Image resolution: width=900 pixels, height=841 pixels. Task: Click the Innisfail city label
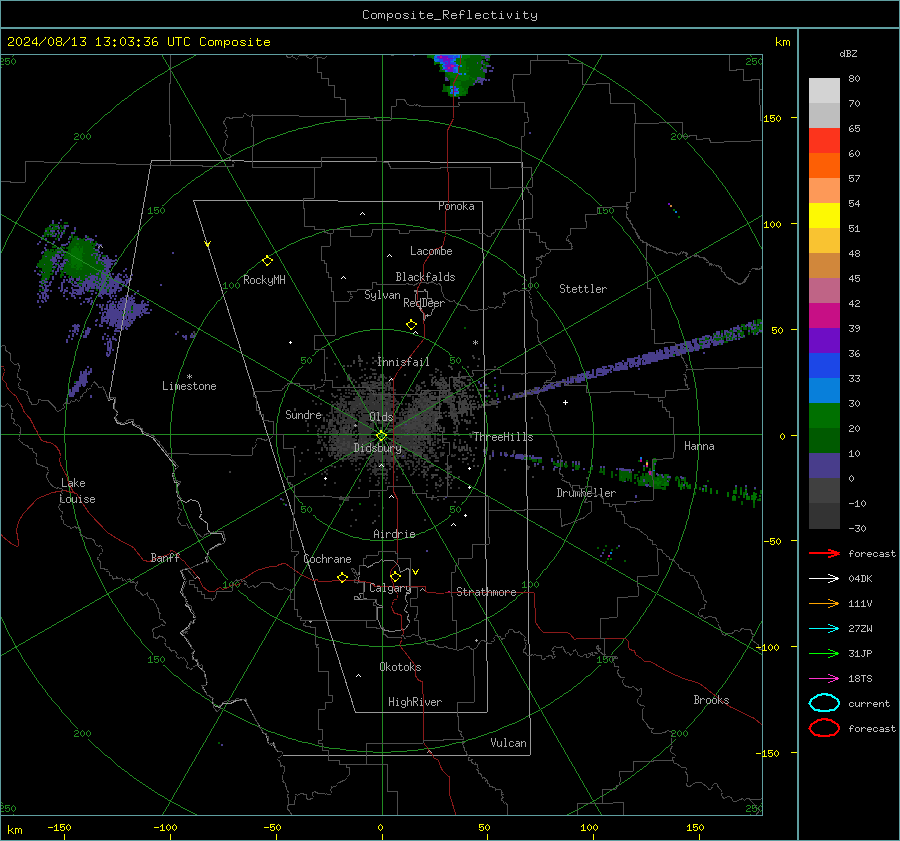[x=403, y=362]
